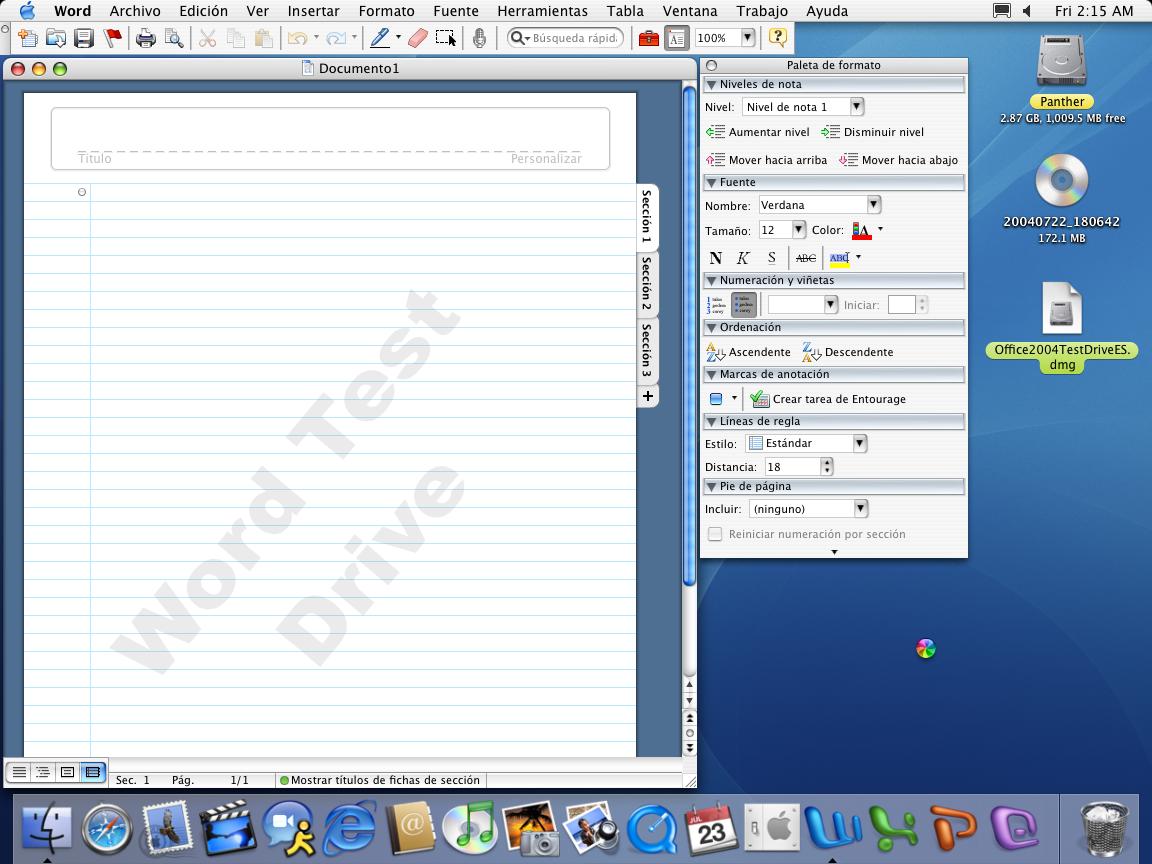Click Disminuir nivel button
The image size is (1152, 864).
[x=872, y=132]
